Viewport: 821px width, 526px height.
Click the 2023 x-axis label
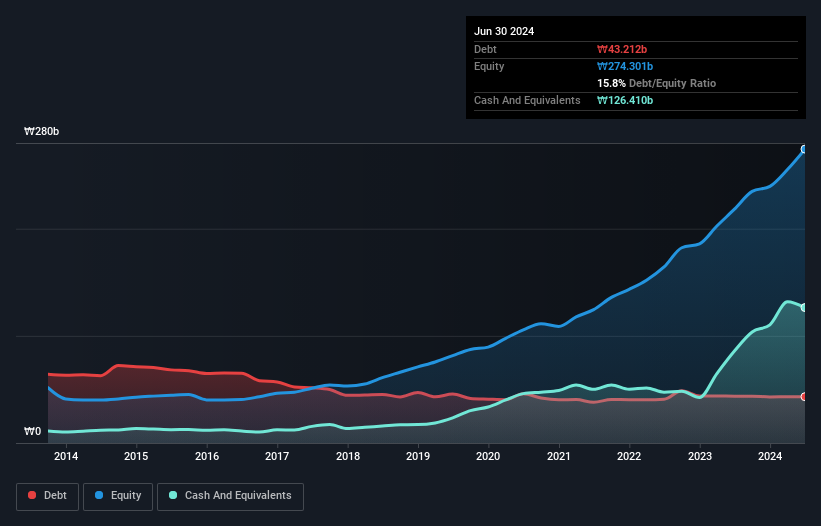[x=700, y=456]
